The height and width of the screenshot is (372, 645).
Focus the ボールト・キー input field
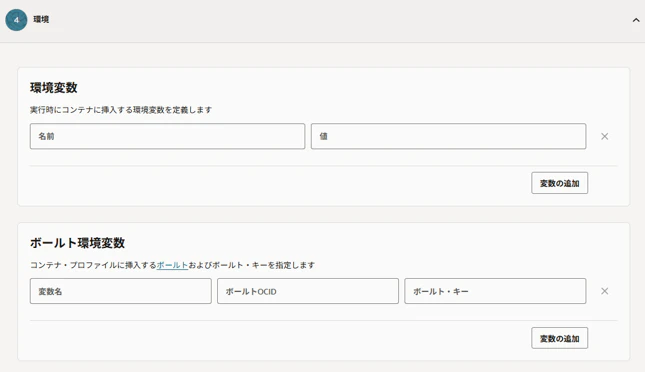(495, 291)
